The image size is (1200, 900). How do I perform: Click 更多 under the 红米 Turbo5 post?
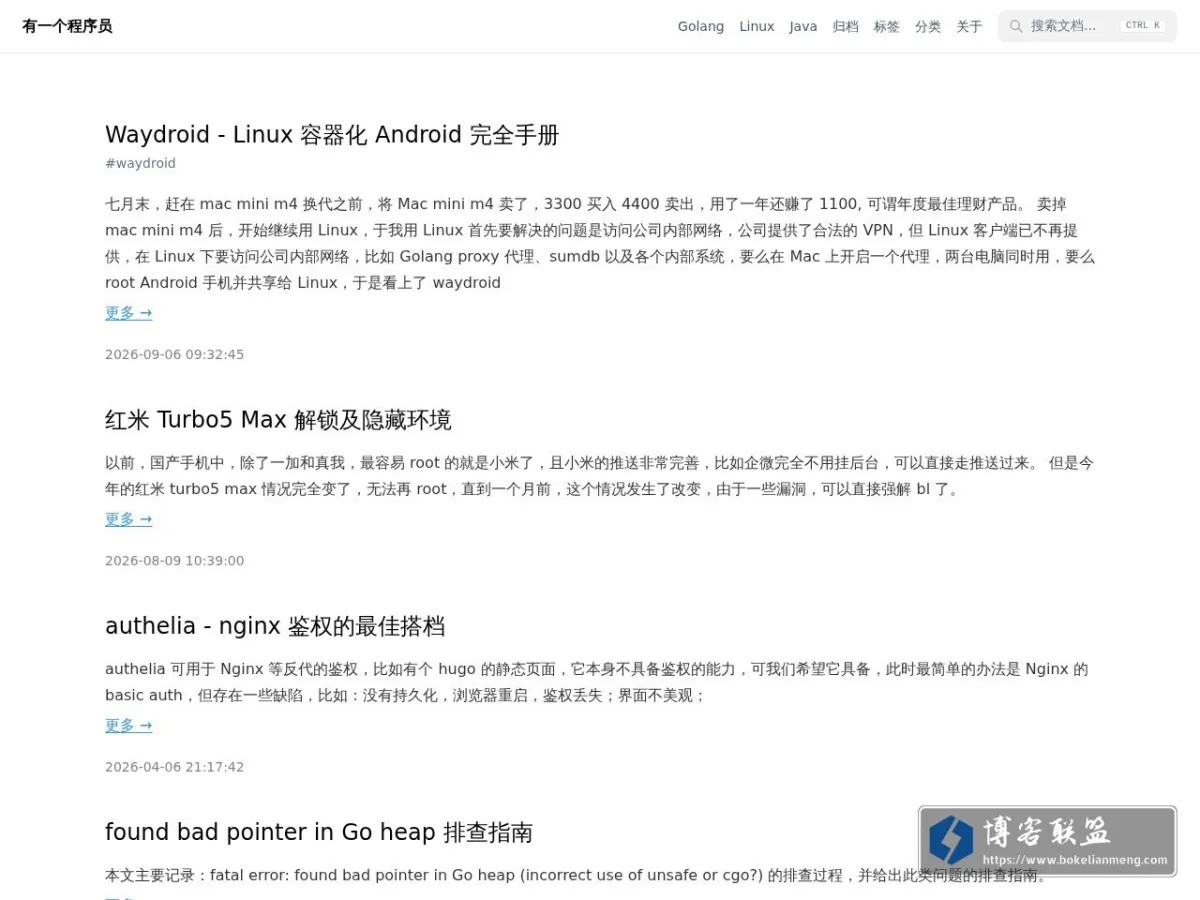[x=129, y=519]
